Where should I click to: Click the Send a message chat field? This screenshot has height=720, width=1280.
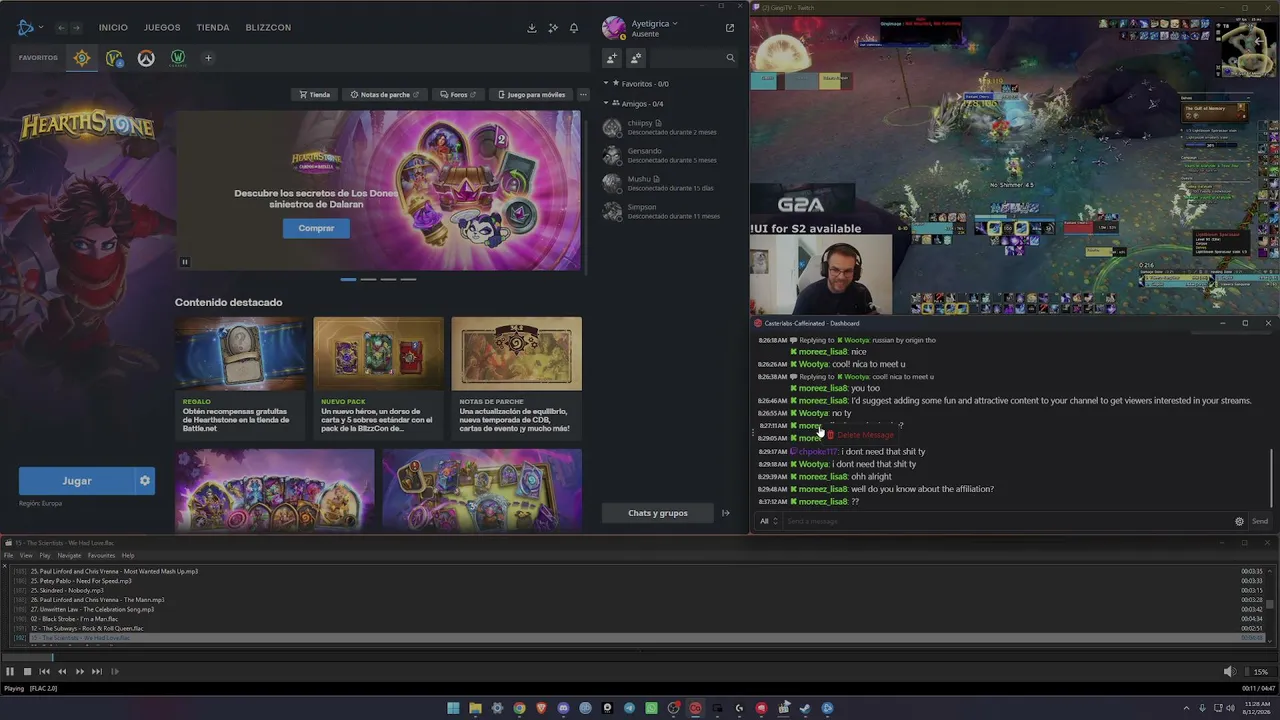tap(1006, 521)
